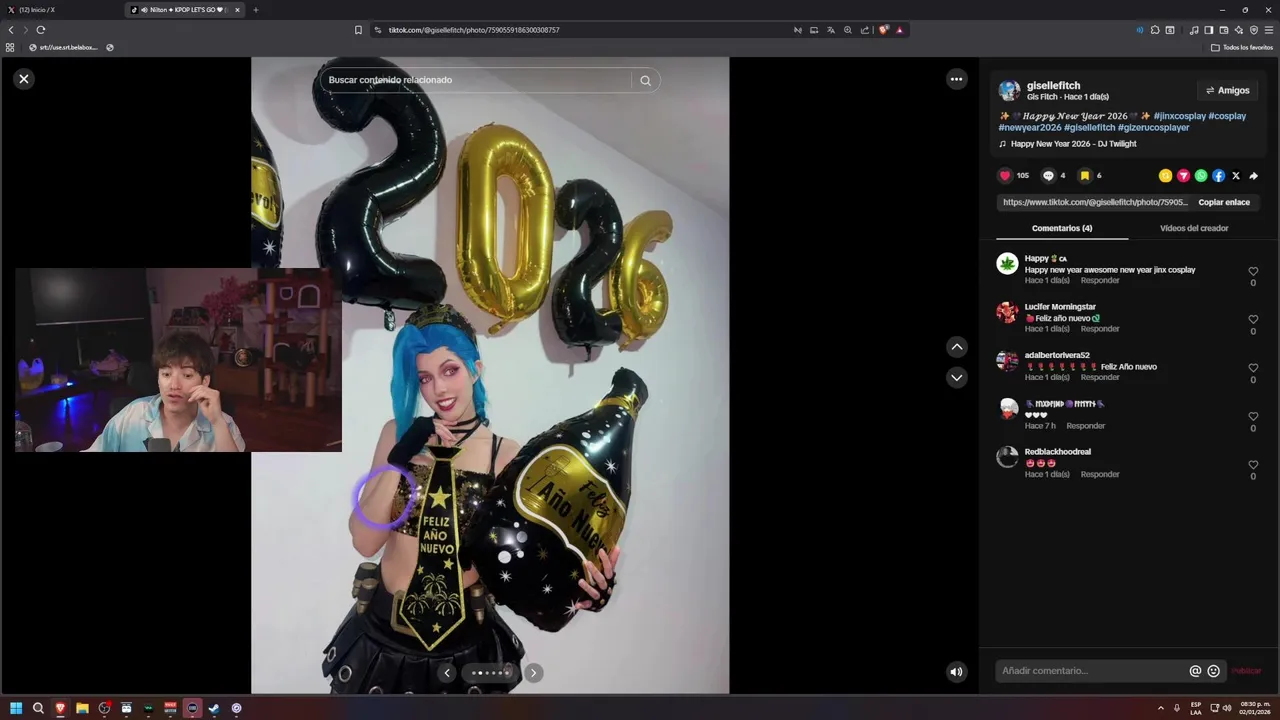Switch to the '(12) Inicio / X' browser tab
This screenshot has width=1280, height=720.
click(x=62, y=10)
